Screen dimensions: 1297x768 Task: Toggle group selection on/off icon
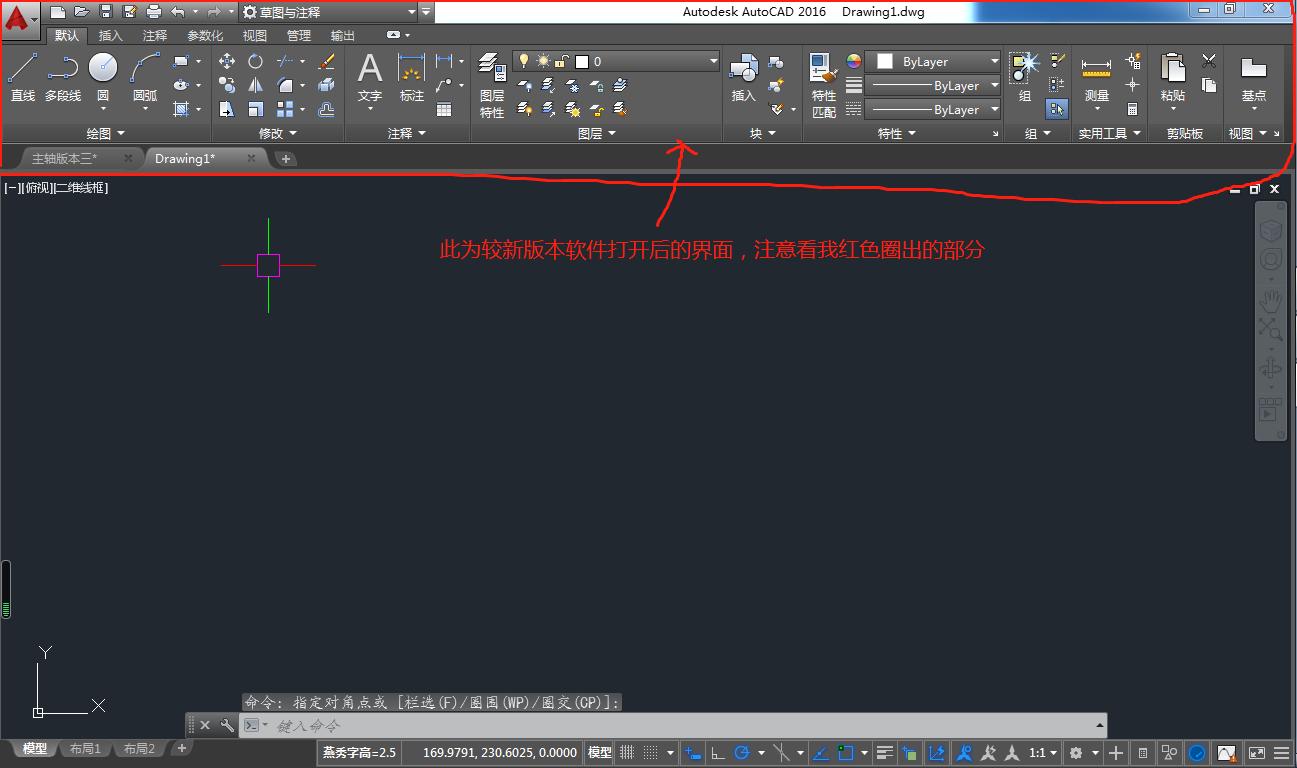(1057, 110)
